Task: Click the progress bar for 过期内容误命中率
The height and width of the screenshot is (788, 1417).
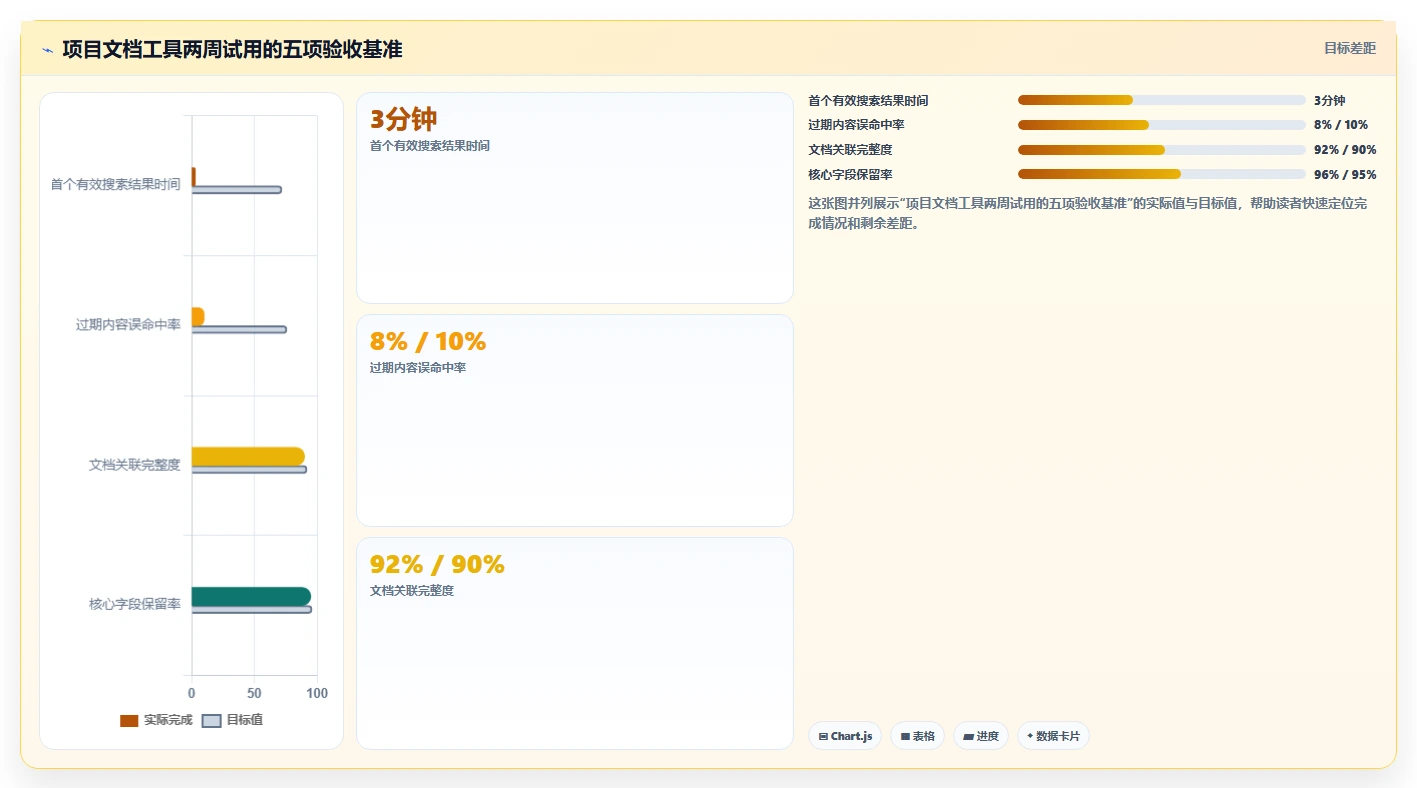Action: [x=1162, y=125]
